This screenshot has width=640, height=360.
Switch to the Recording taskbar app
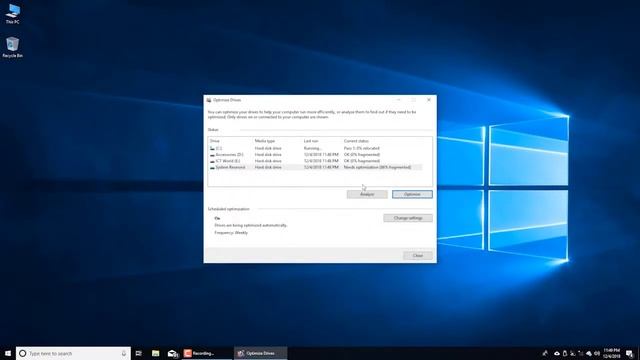(x=206, y=353)
